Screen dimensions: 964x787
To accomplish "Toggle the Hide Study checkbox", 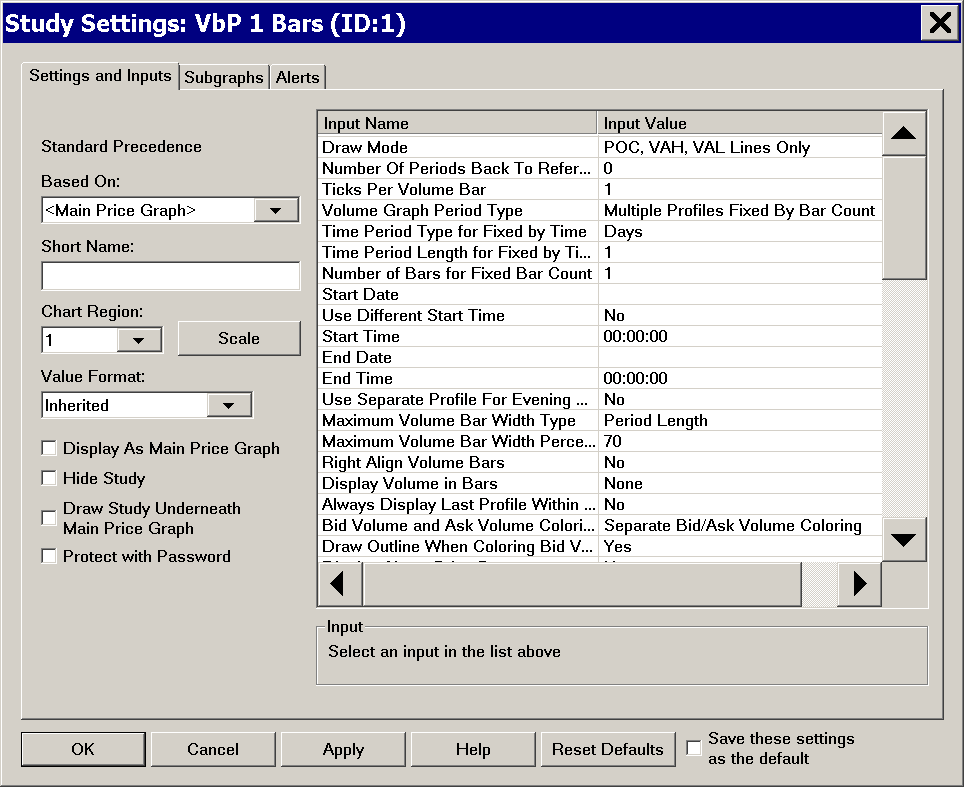I will (49, 479).
